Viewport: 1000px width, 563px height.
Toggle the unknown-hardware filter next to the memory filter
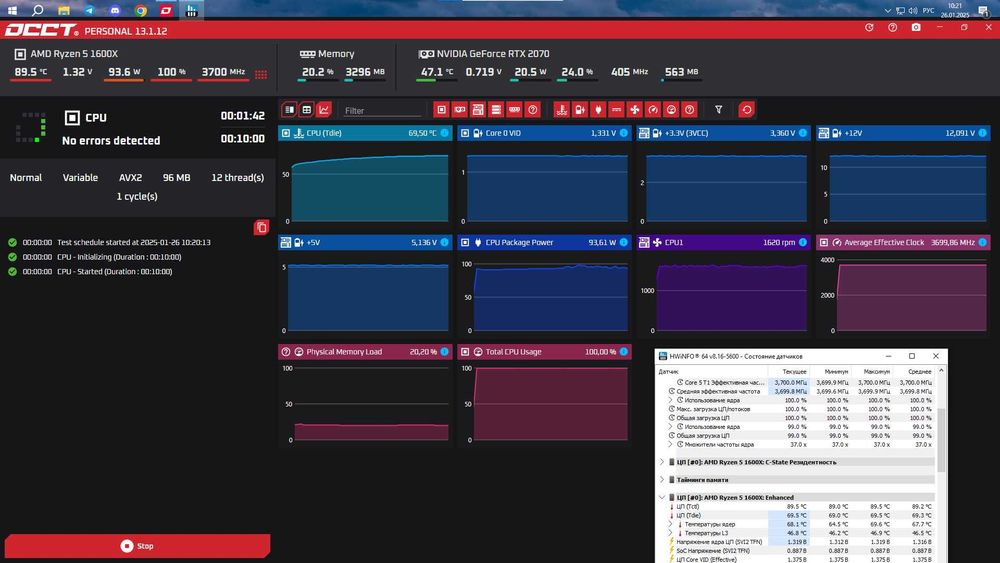[533, 110]
